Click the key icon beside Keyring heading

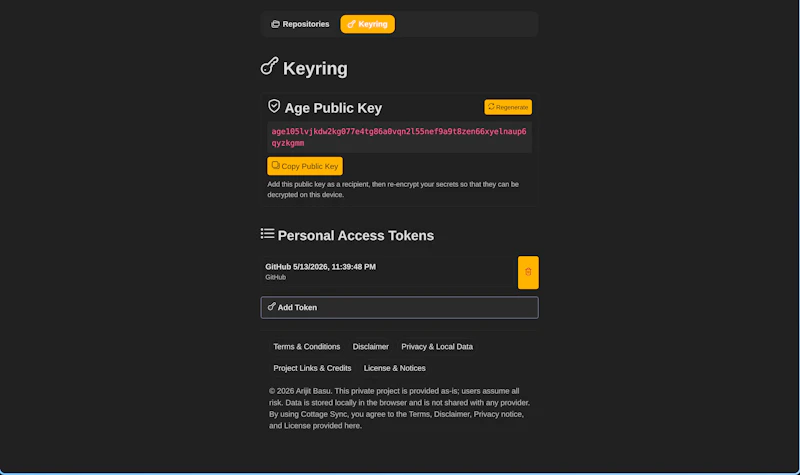[x=269, y=66]
